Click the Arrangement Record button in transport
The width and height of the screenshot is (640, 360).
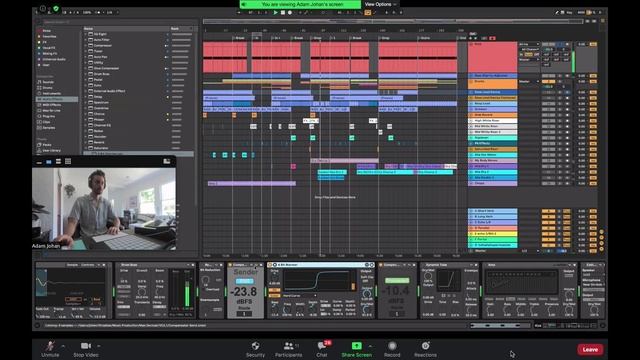point(290,13)
